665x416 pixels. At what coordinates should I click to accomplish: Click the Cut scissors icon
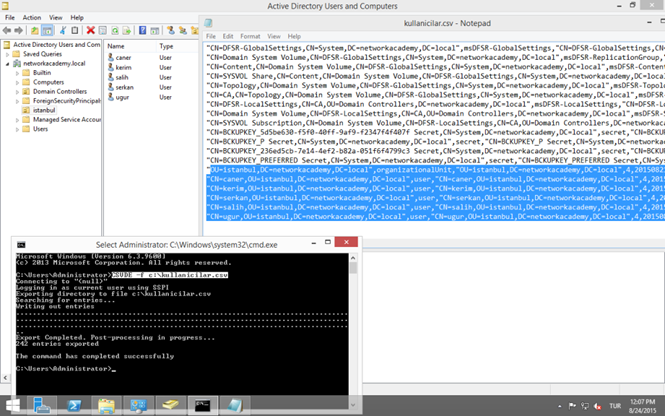(x=63, y=31)
